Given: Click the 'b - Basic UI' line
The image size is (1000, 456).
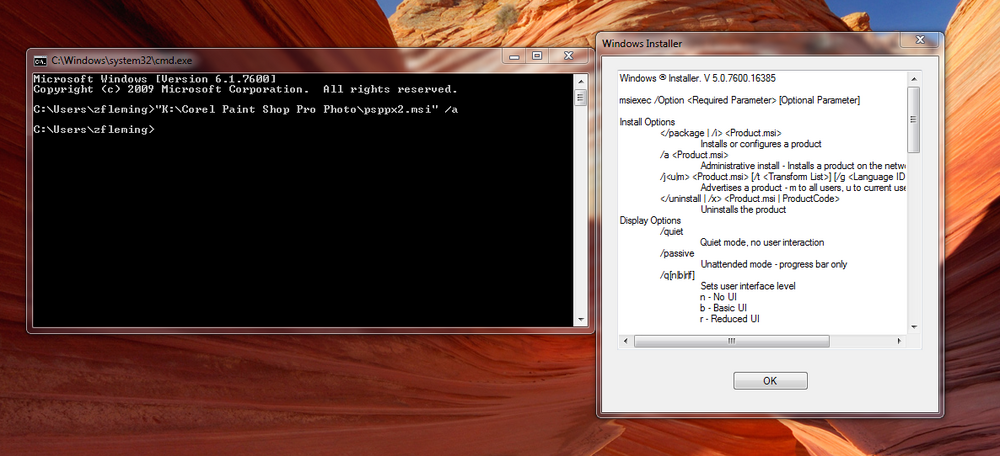Looking at the screenshot, I should (x=723, y=308).
